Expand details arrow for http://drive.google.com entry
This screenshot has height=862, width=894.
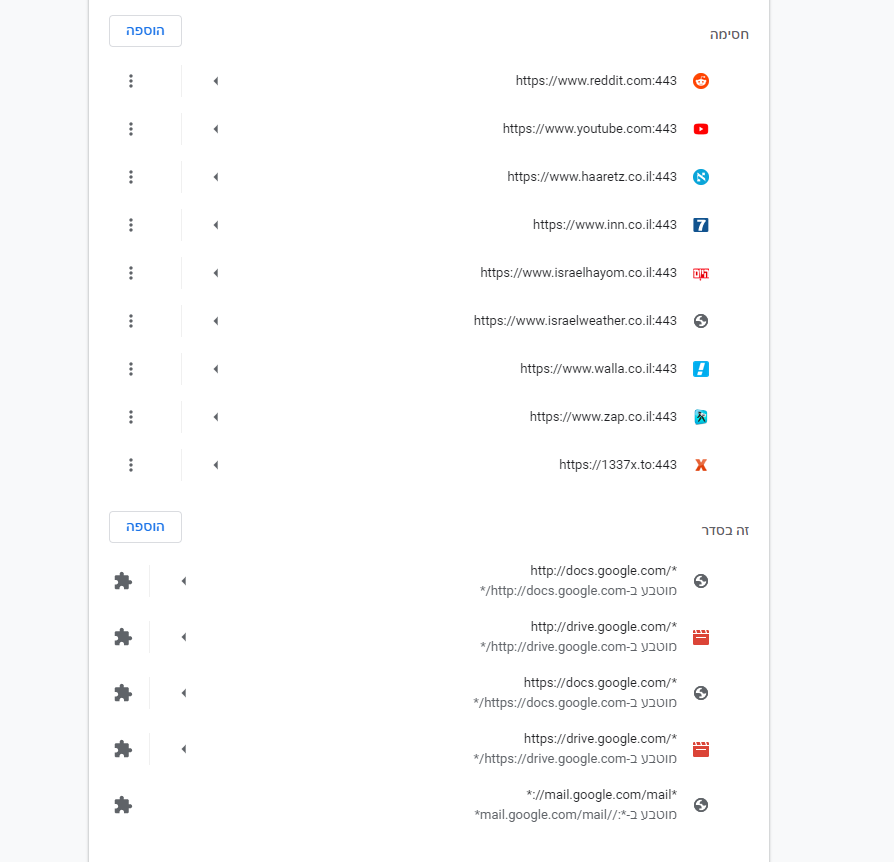click(184, 637)
